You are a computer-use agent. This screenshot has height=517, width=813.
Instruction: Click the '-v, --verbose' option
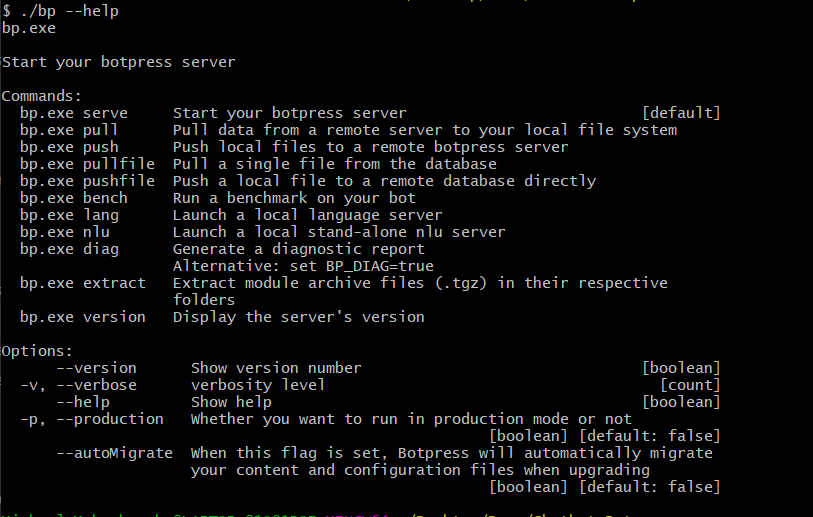click(x=78, y=385)
